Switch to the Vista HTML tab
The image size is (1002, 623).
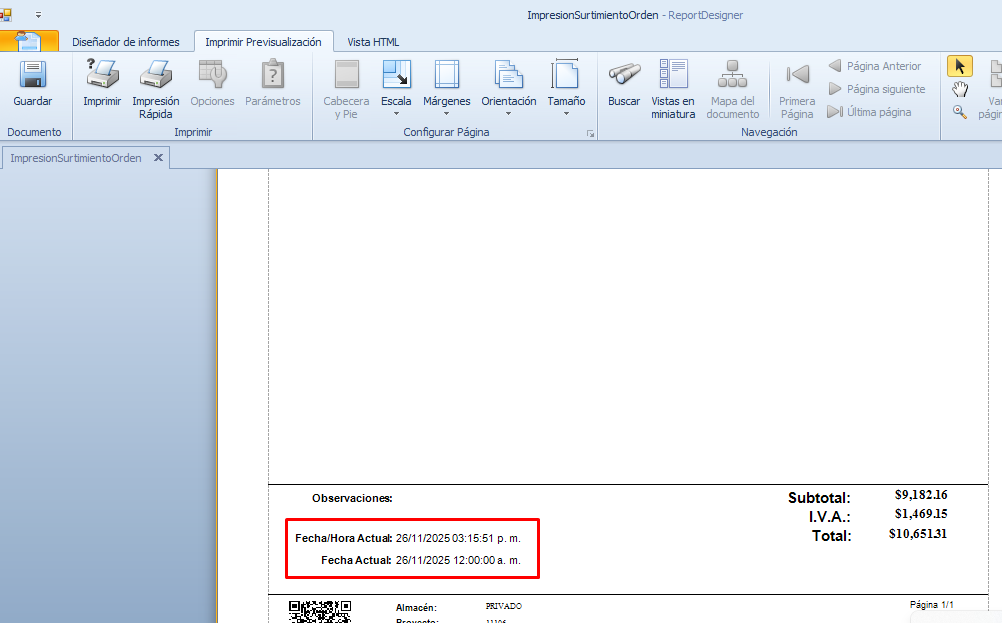[373, 42]
